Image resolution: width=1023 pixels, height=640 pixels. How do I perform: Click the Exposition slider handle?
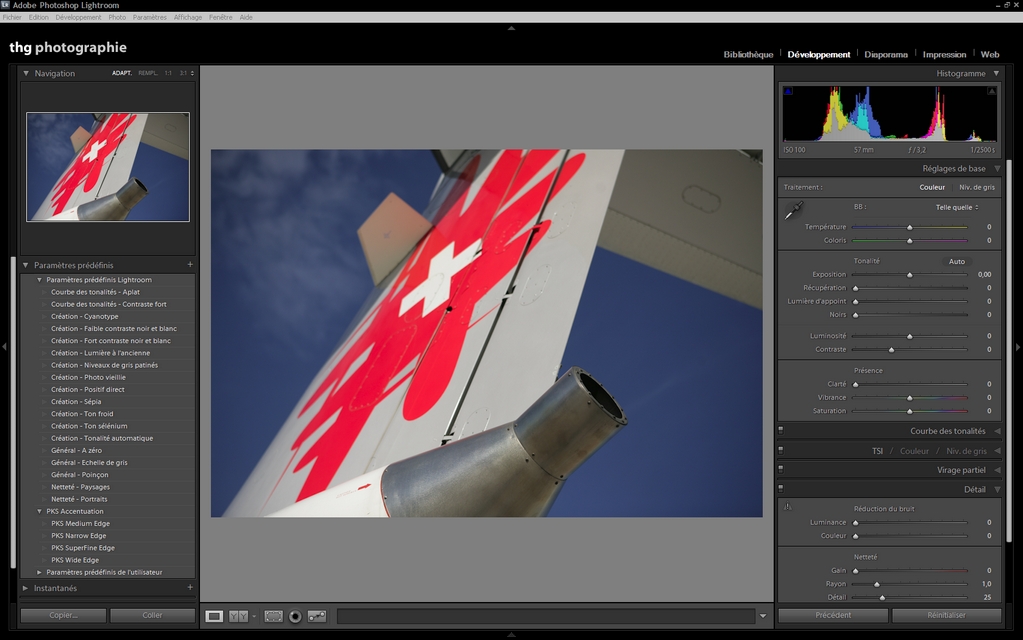[x=909, y=275]
